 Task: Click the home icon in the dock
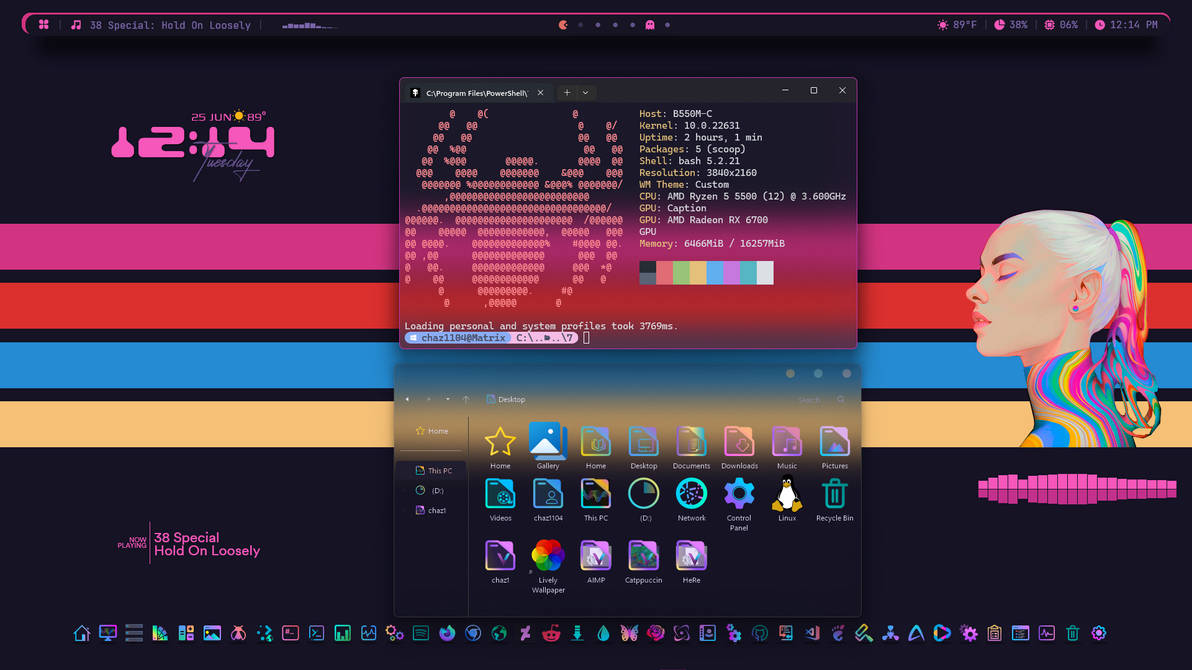point(82,633)
